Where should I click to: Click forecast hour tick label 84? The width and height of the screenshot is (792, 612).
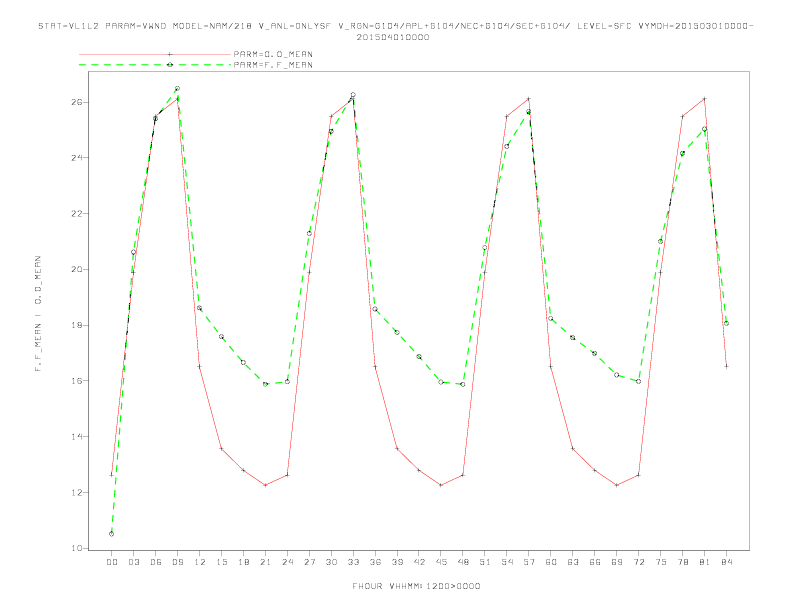[x=726, y=562]
